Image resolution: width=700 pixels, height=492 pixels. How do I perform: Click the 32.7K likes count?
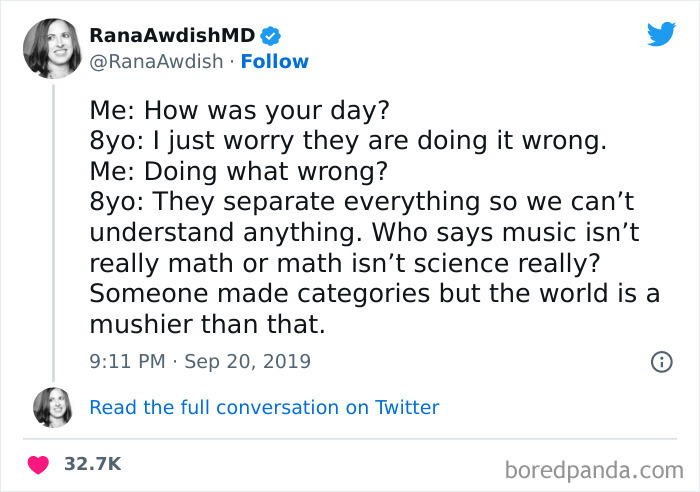coord(93,464)
